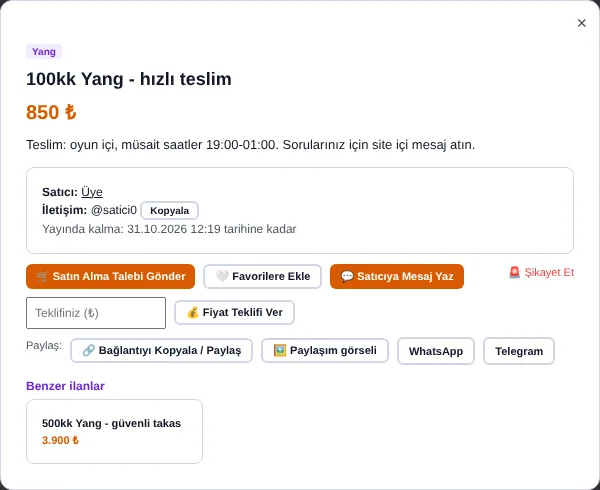Viewport: 600px width, 490px height.
Task: Click the @satici0 contact handle
Action: 114,210
